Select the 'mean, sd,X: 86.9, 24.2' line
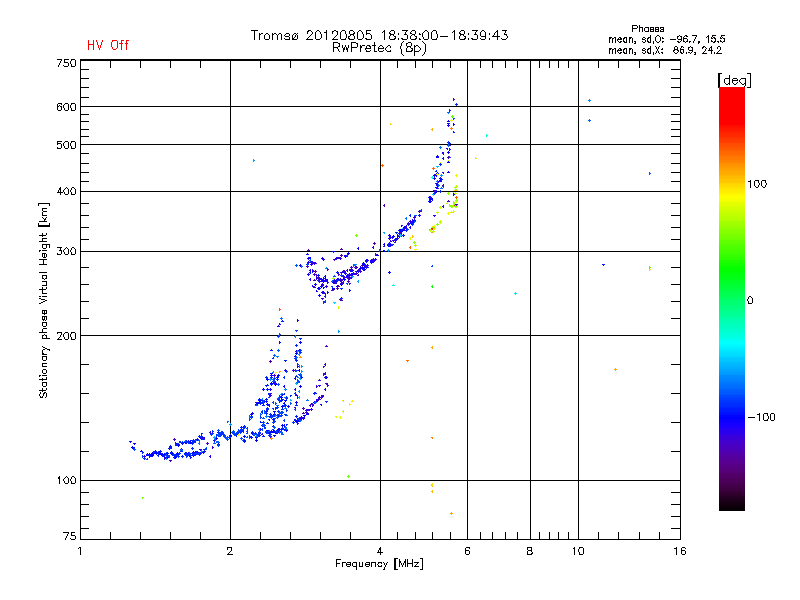 click(665, 50)
